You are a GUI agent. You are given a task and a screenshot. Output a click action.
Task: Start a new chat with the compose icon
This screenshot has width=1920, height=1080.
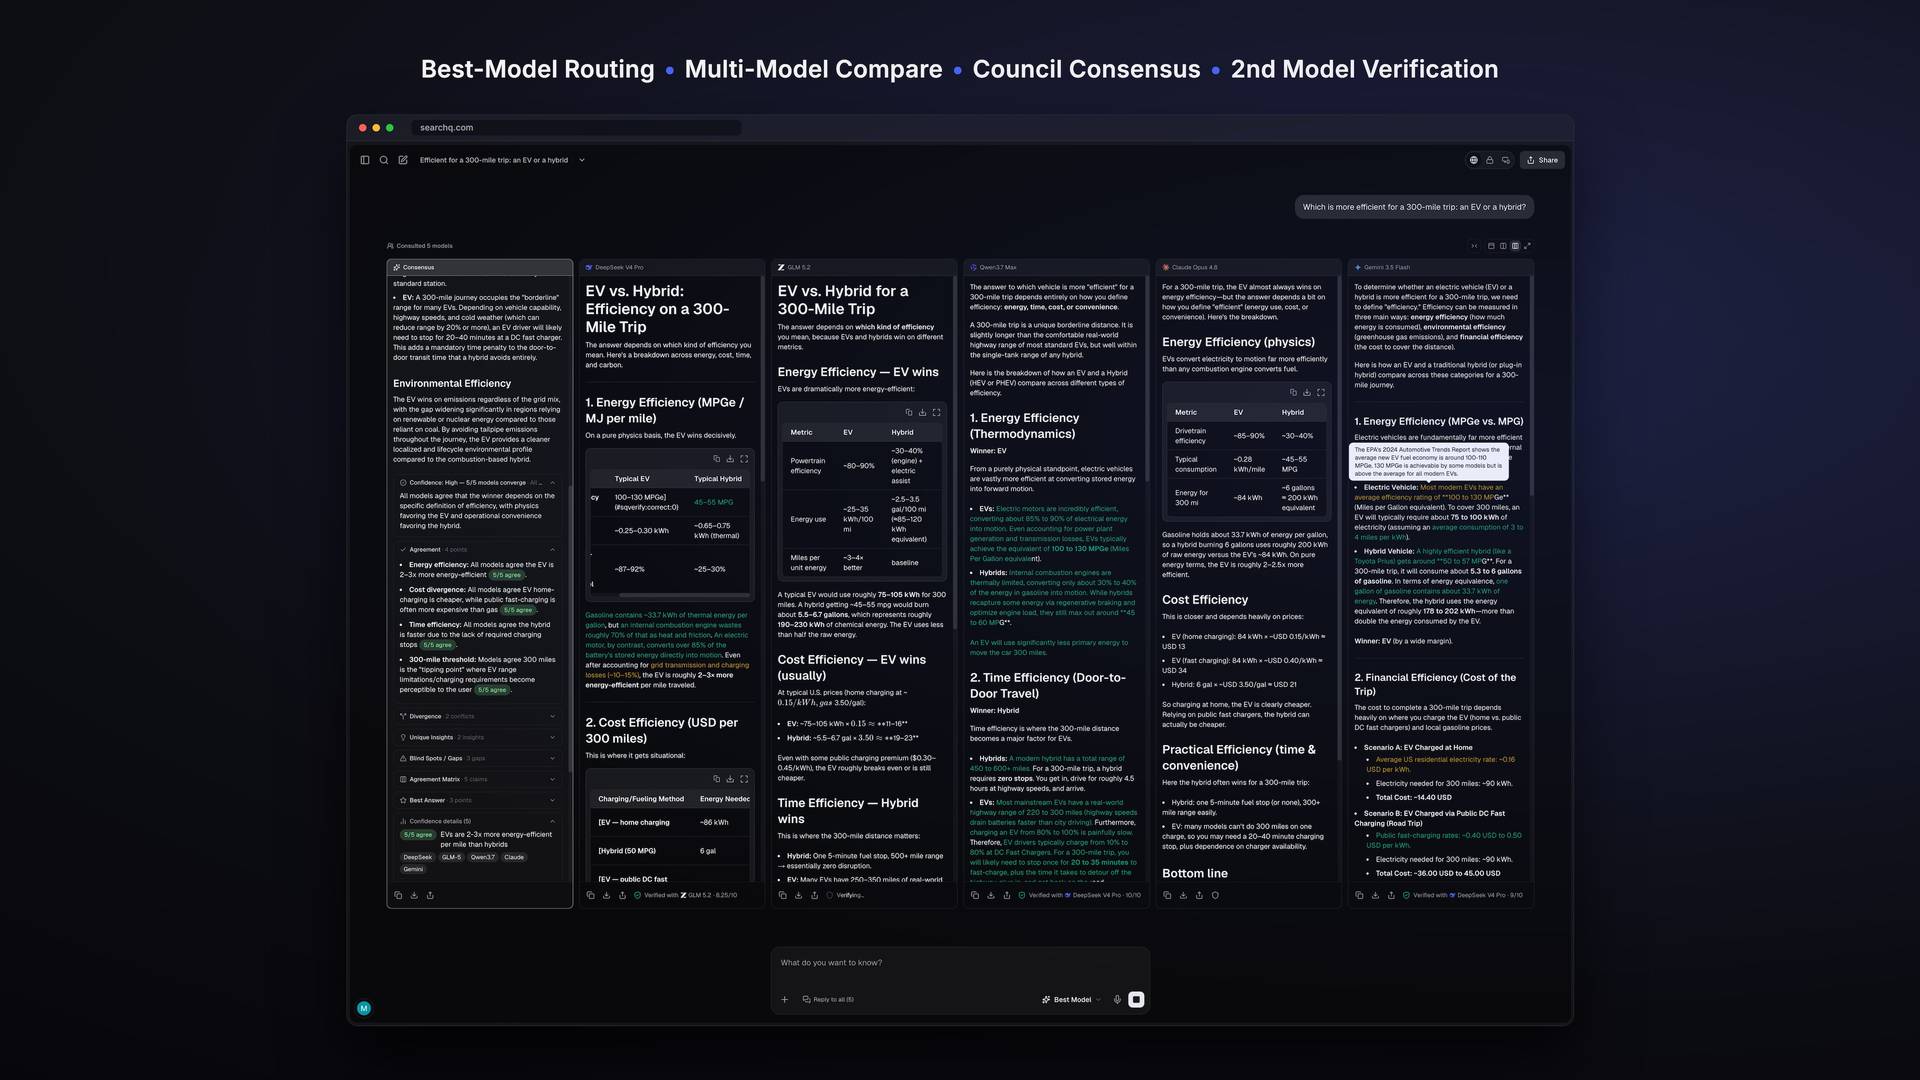[403, 160]
